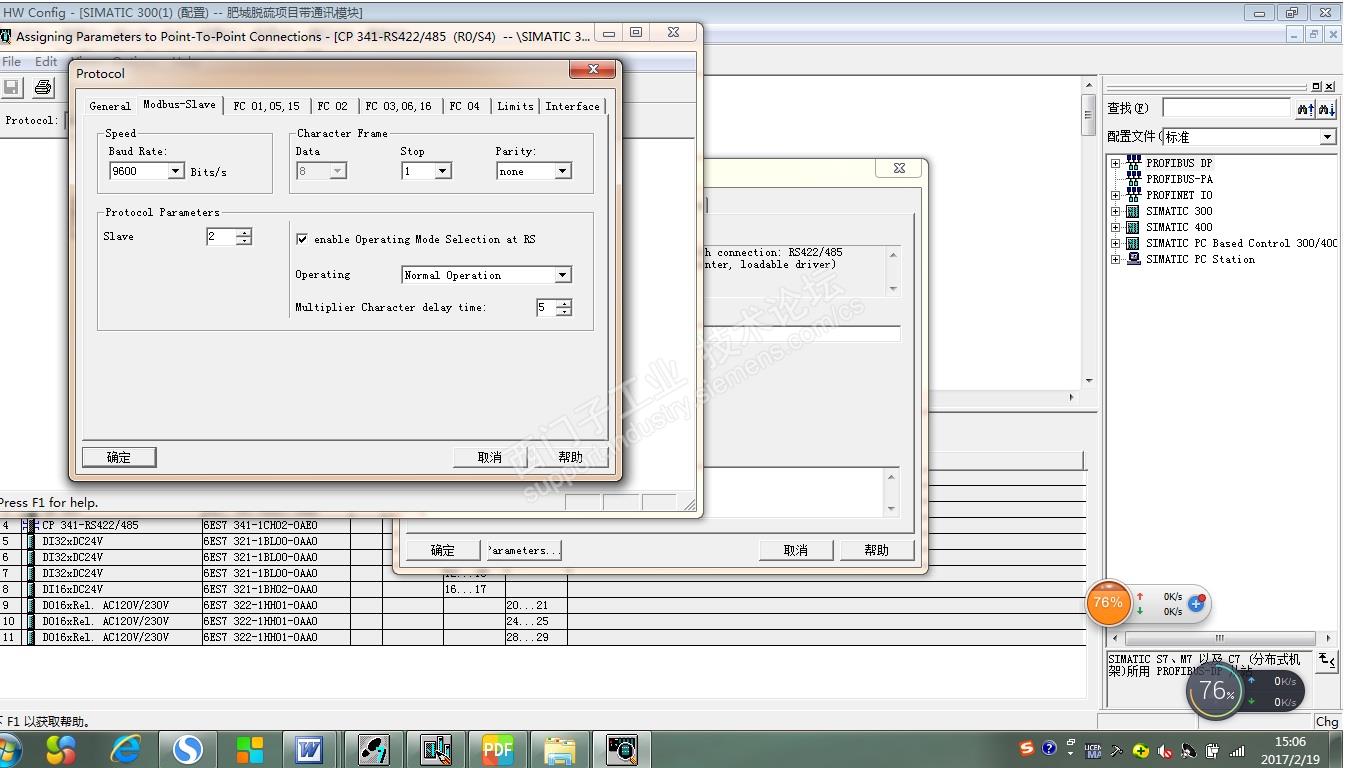Screen dimensions: 1366x768
Task: Click the Parameters... button in the properties dialog
Action: (524, 550)
